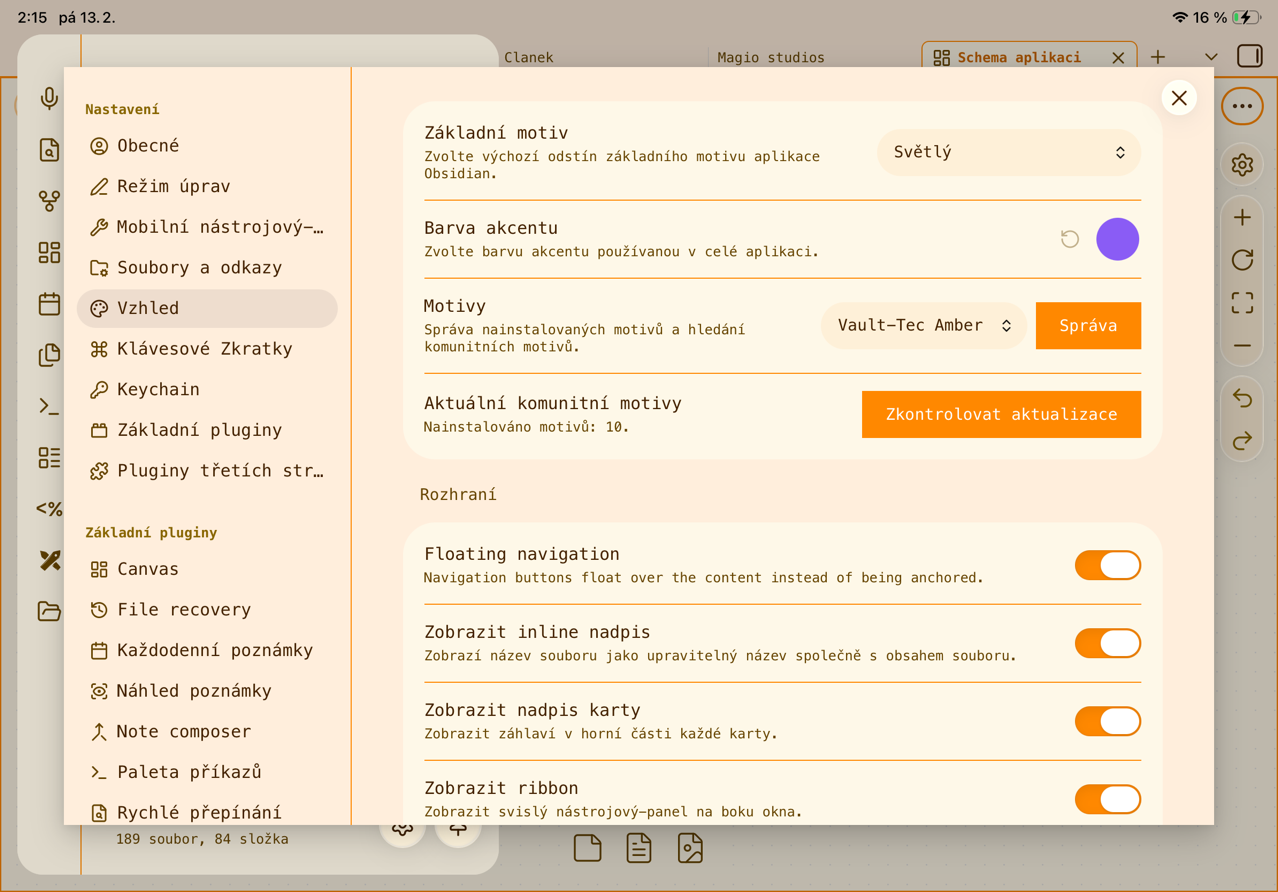This screenshot has height=892, width=1278.
Task: Expand the Vault-Tec Amber theme dropdown
Action: click(x=923, y=326)
